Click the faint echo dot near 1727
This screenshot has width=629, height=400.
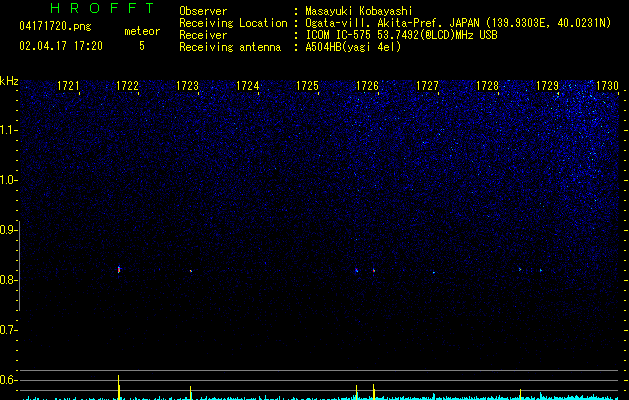tap(434, 272)
